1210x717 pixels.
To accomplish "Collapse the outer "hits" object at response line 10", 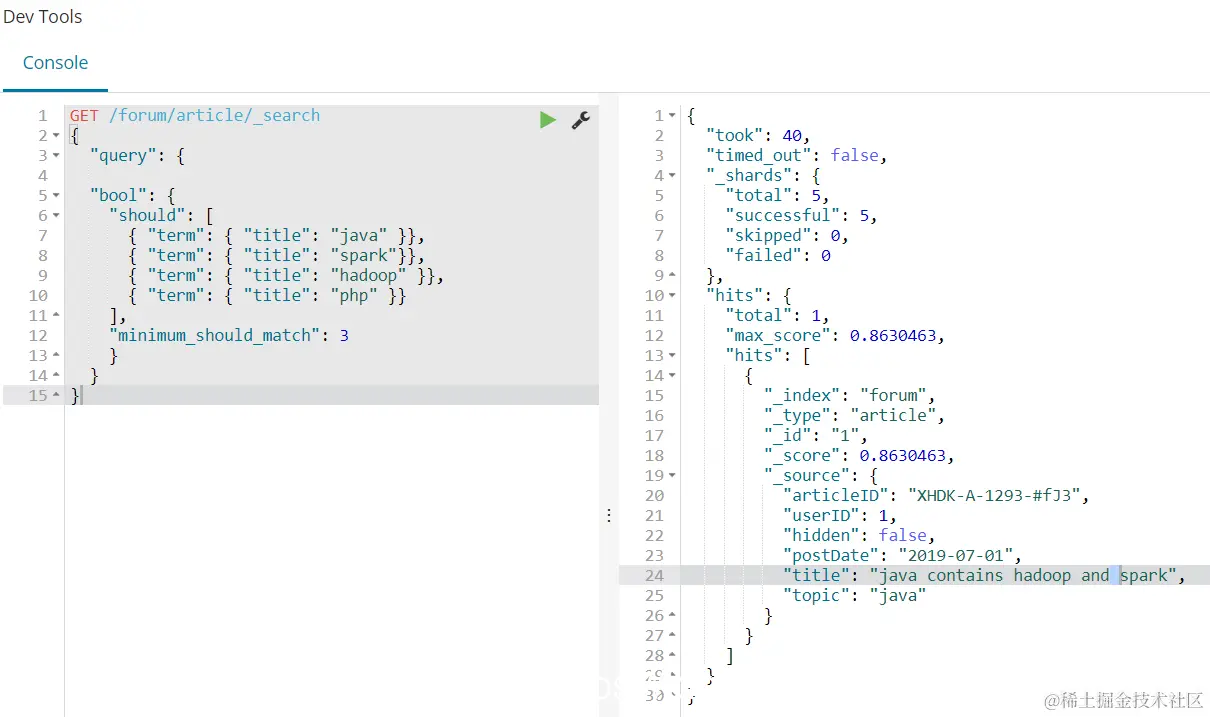I will pyautogui.click(x=672, y=296).
